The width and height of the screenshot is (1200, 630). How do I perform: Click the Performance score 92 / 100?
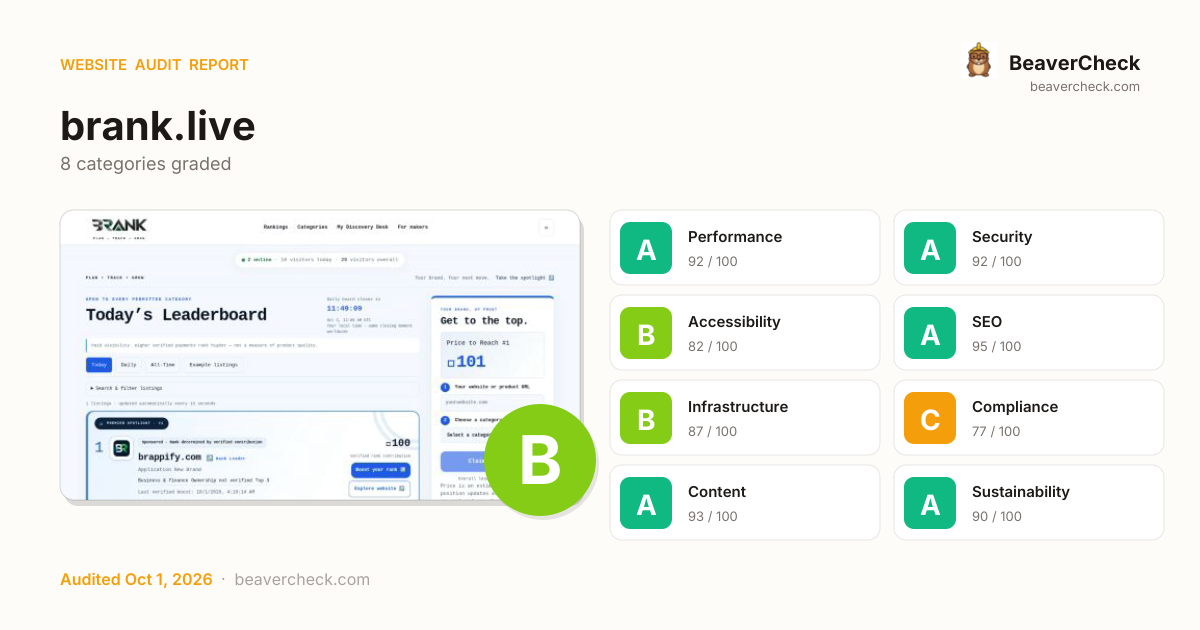713,262
